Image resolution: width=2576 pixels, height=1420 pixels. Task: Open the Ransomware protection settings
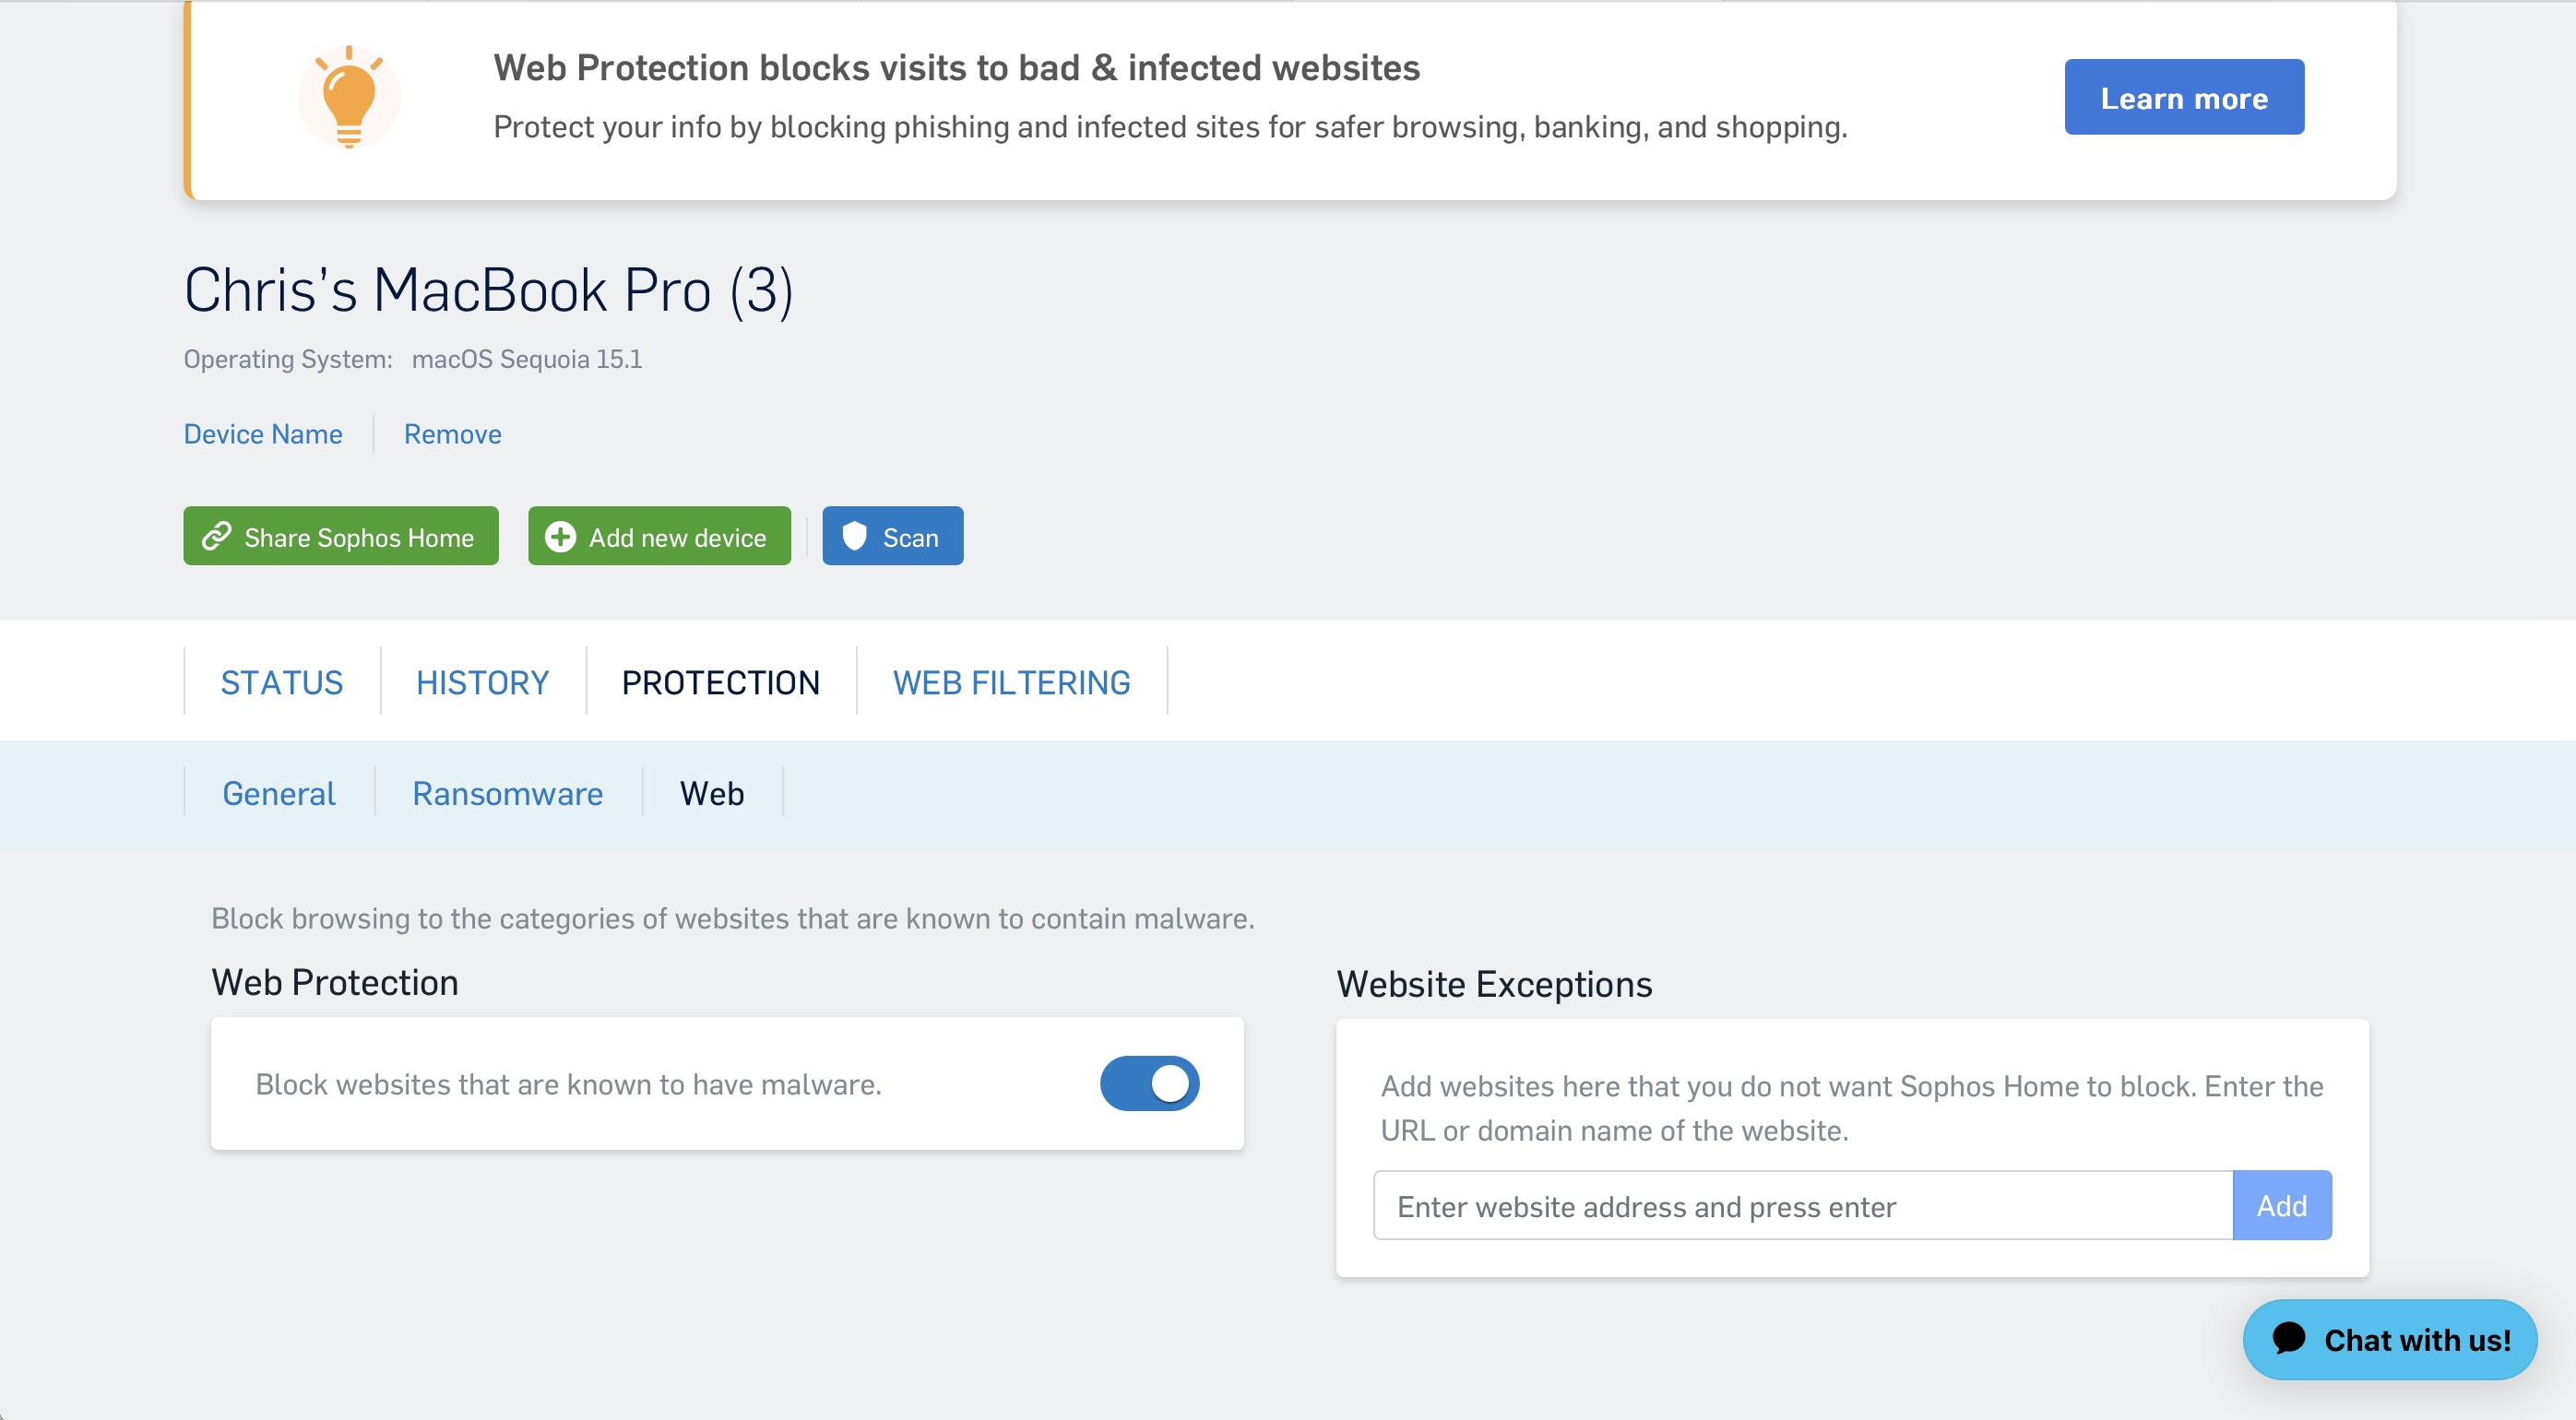pos(507,793)
